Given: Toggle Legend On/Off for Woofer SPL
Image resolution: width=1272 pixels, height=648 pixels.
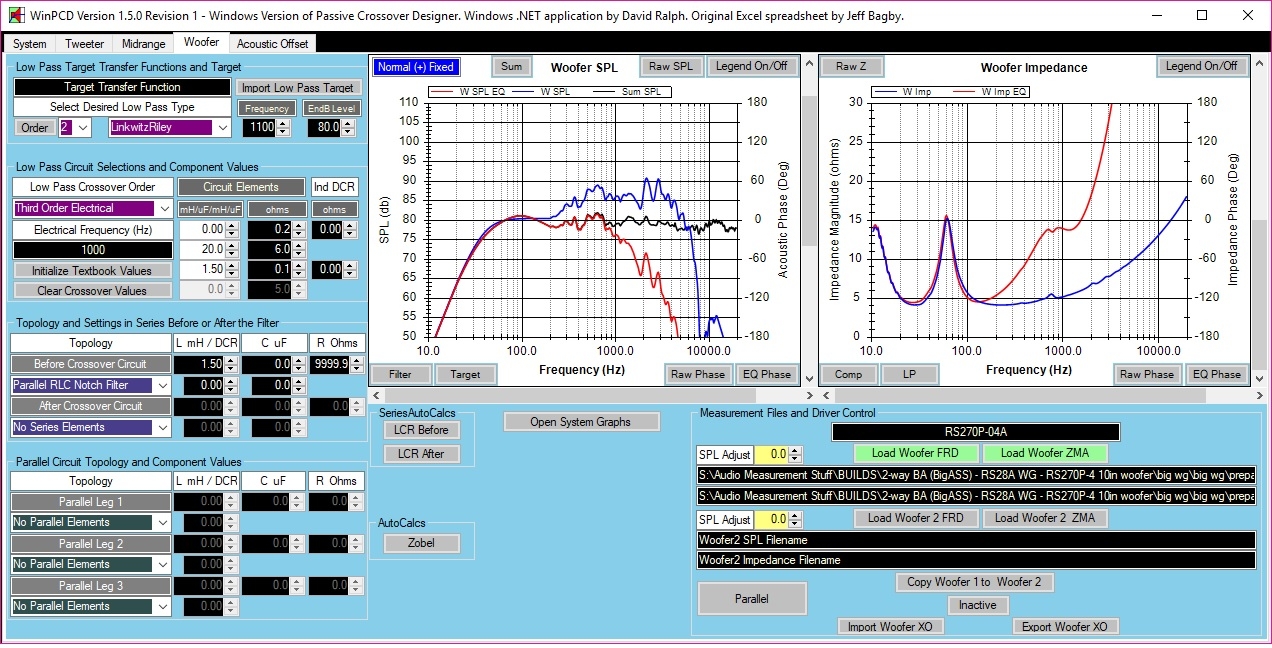Looking at the screenshot, I should click(x=751, y=67).
